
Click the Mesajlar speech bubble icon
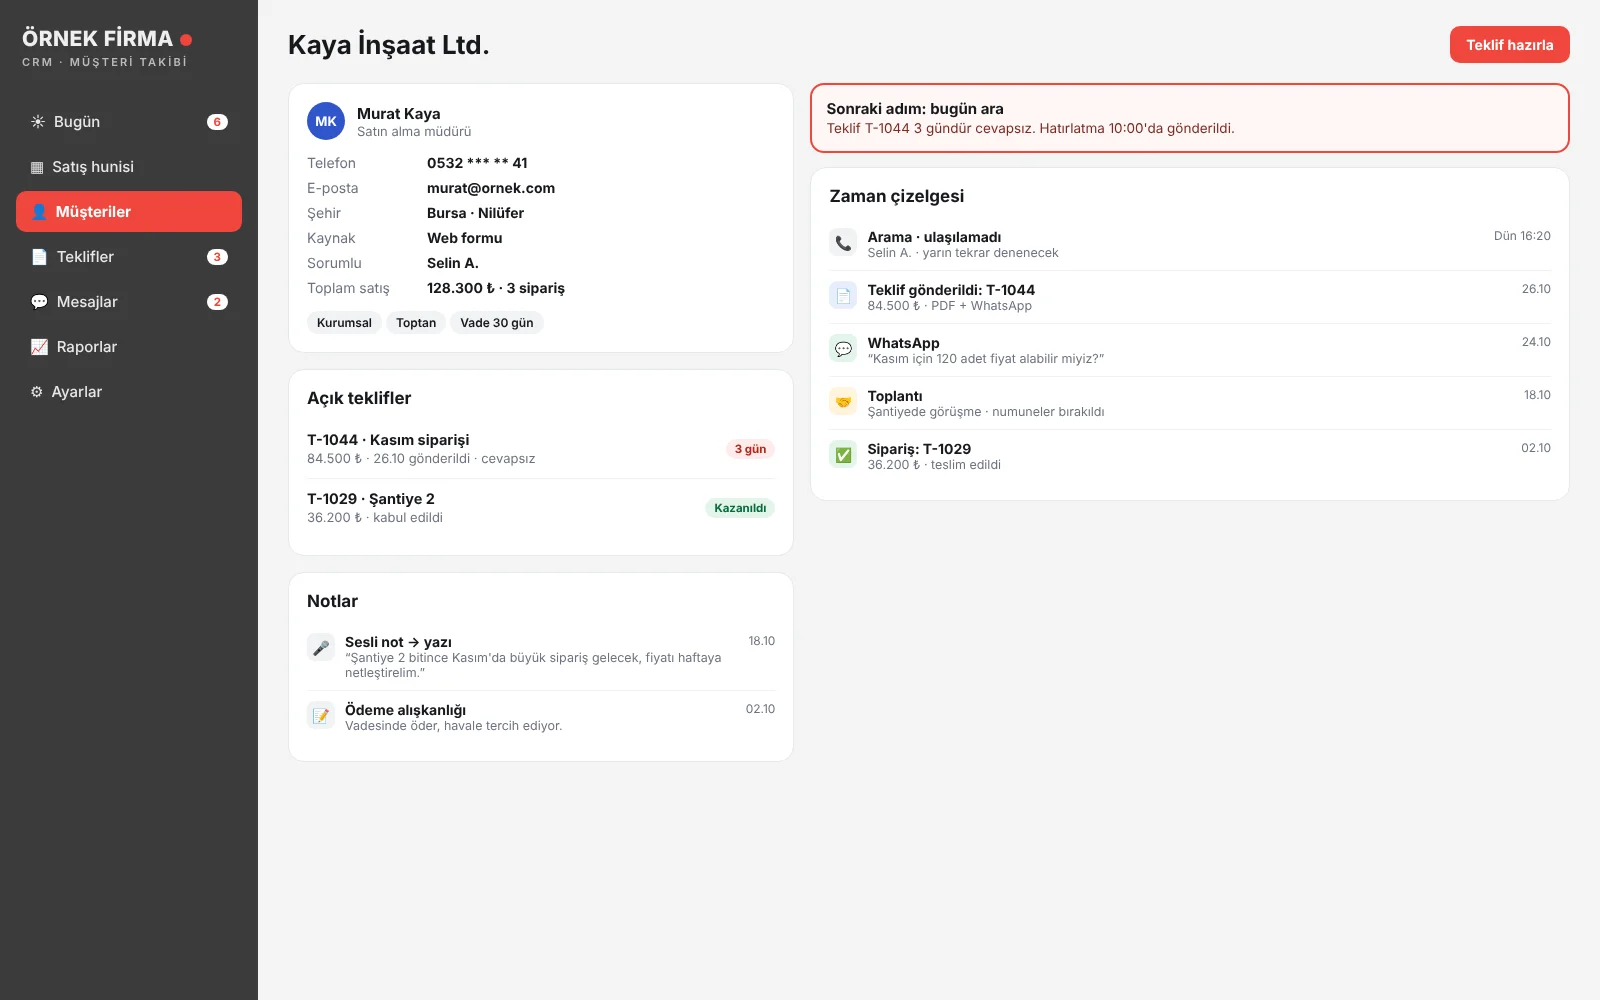[x=39, y=302]
